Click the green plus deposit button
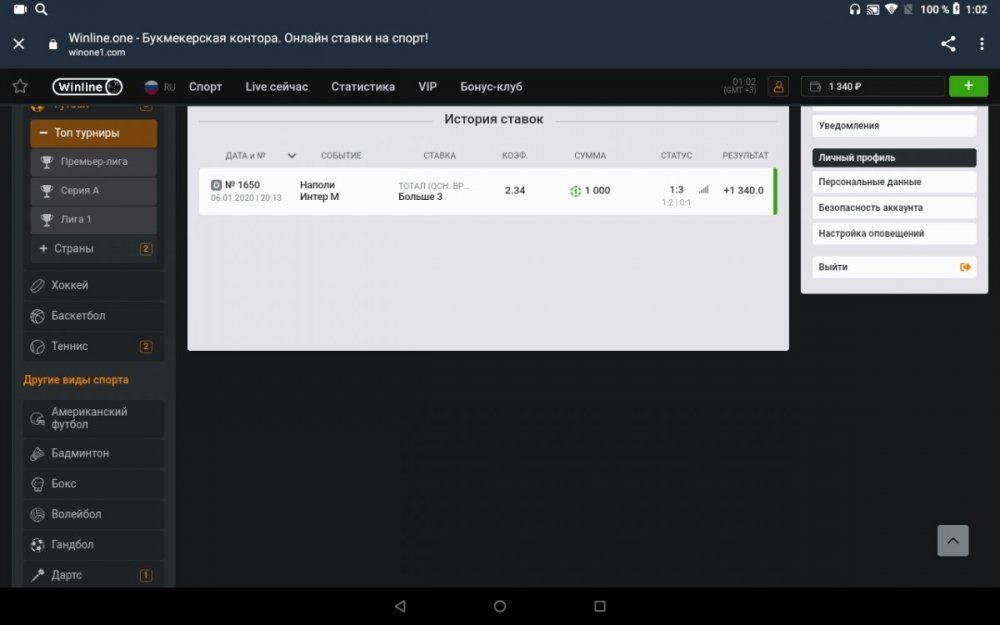 pos(967,86)
